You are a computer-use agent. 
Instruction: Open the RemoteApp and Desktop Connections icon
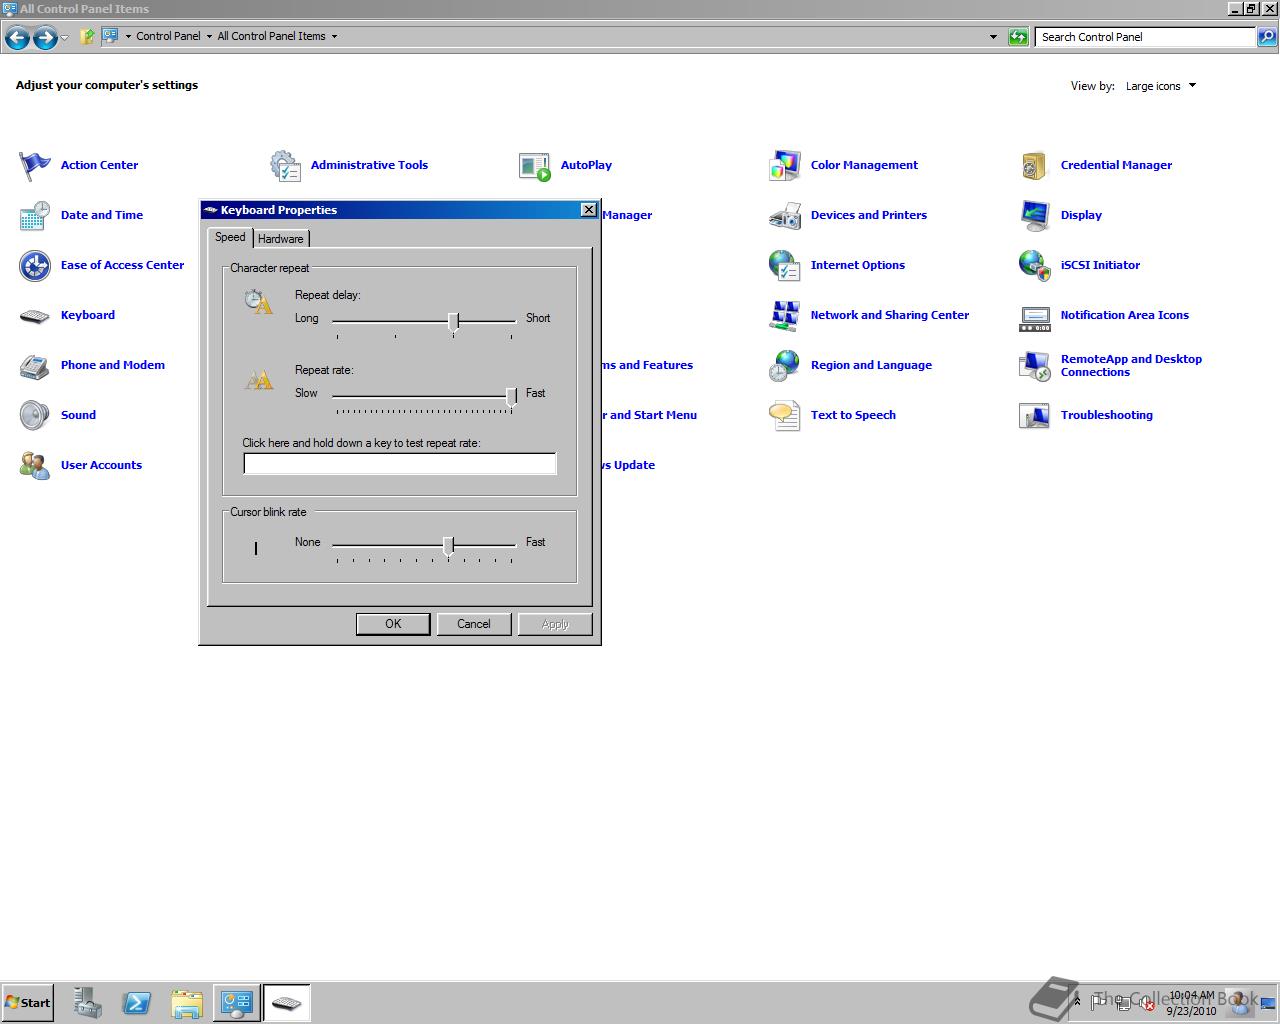[1035, 365]
